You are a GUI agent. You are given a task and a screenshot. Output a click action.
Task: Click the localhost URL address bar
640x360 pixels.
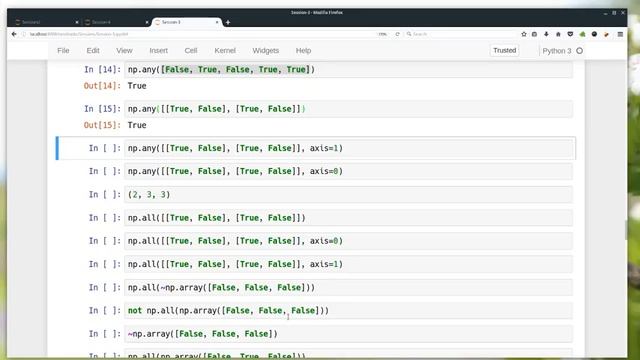[200, 34]
